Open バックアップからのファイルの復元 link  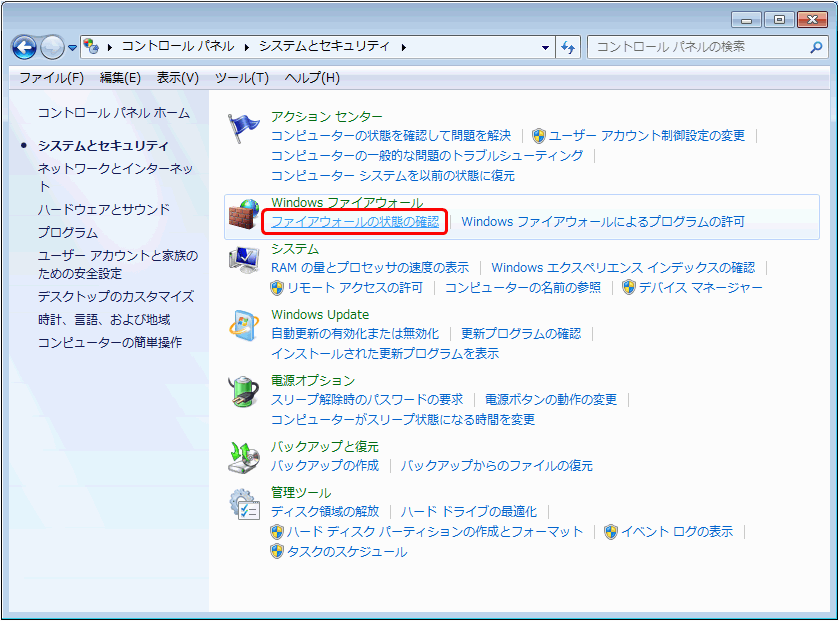[x=497, y=466]
